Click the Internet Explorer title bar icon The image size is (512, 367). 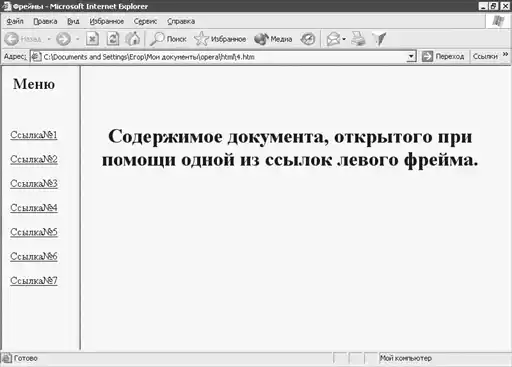coord(6,6)
